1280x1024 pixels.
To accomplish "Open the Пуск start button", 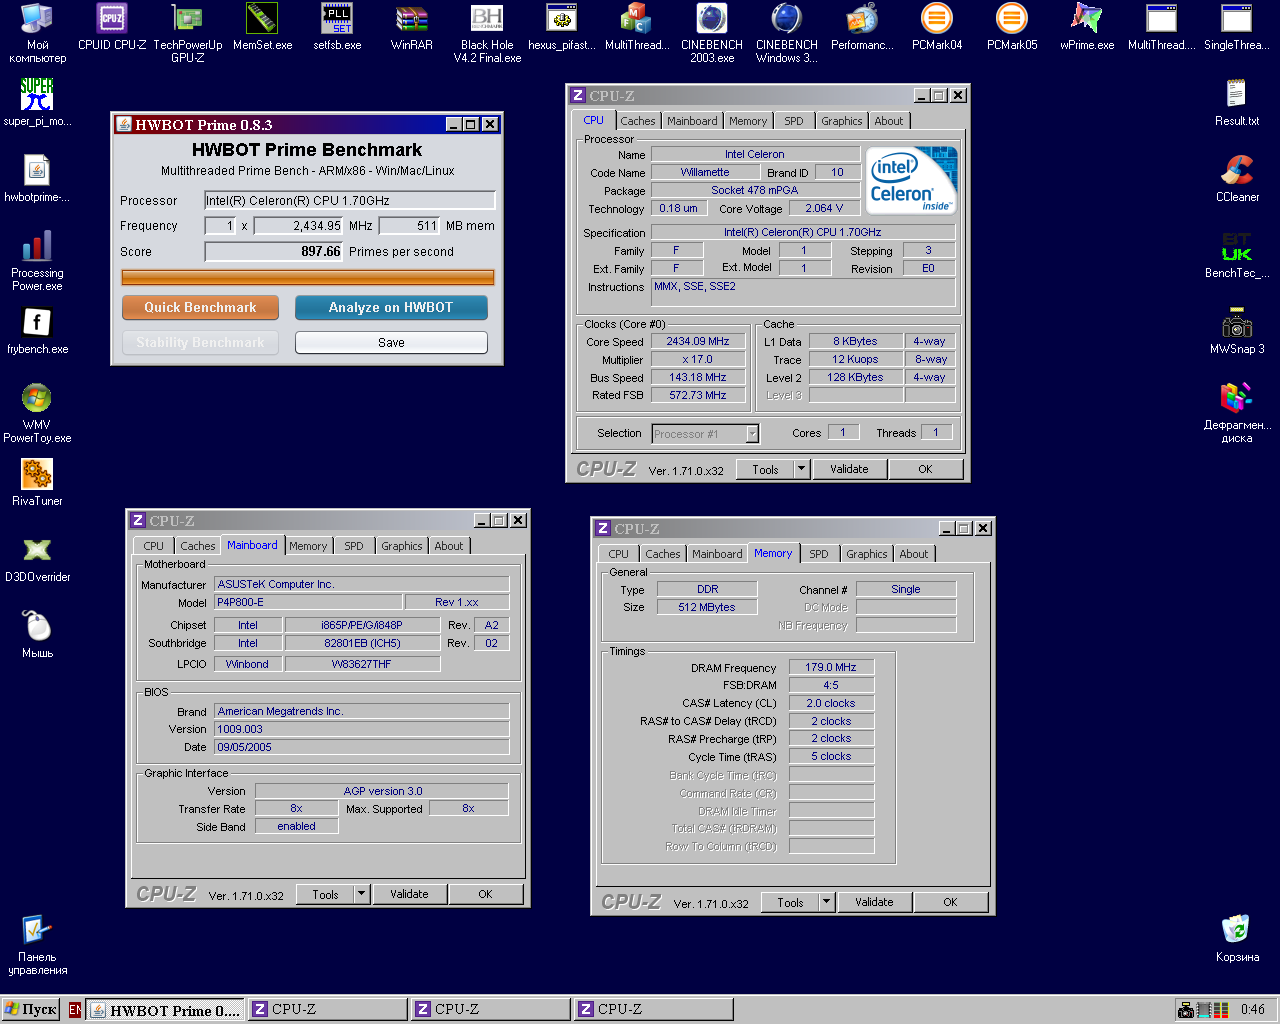I will pyautogui.click(x=31, y=1009).
